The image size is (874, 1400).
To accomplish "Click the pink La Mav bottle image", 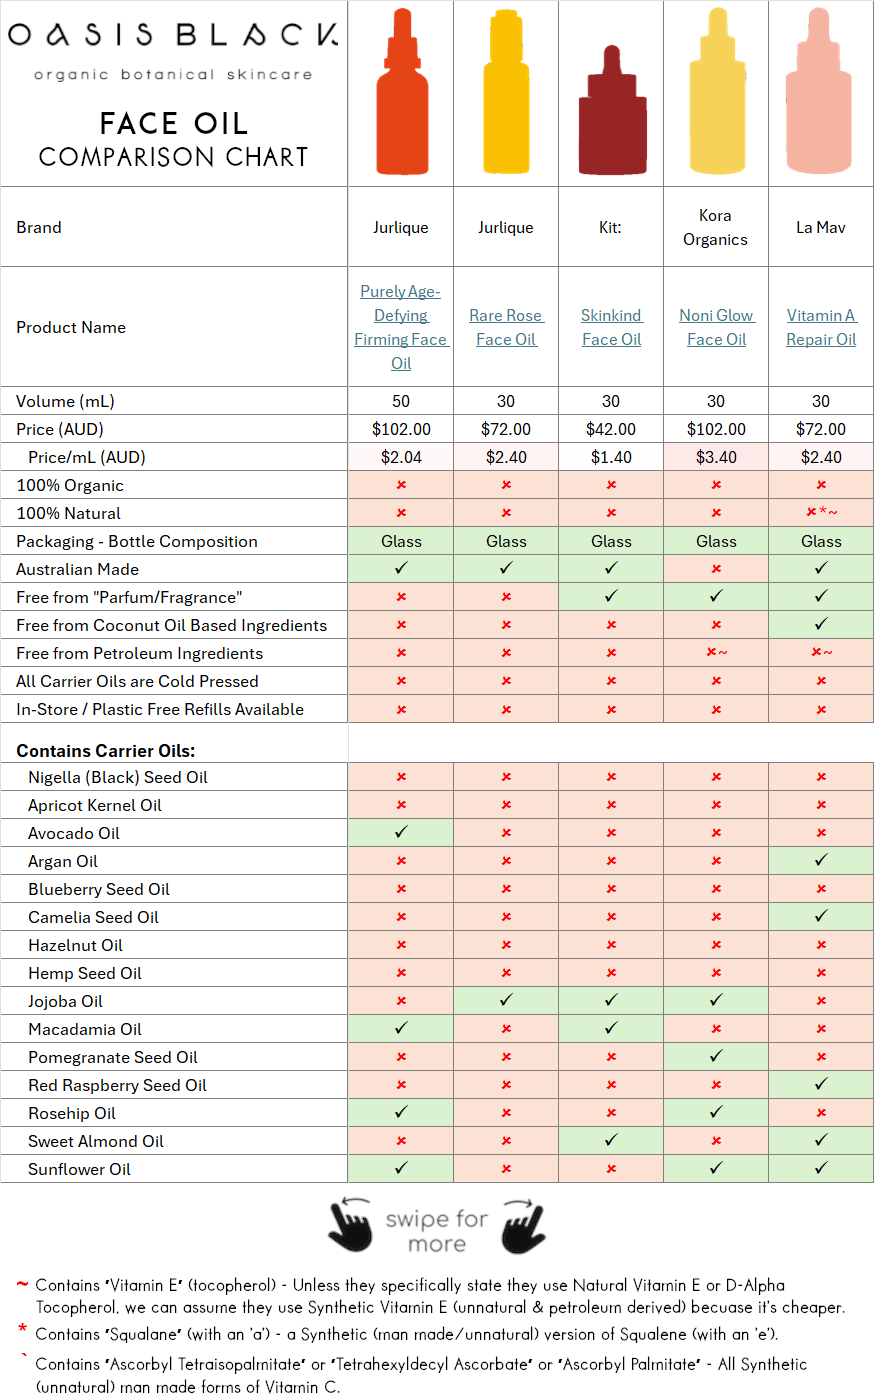I will 819,92.
